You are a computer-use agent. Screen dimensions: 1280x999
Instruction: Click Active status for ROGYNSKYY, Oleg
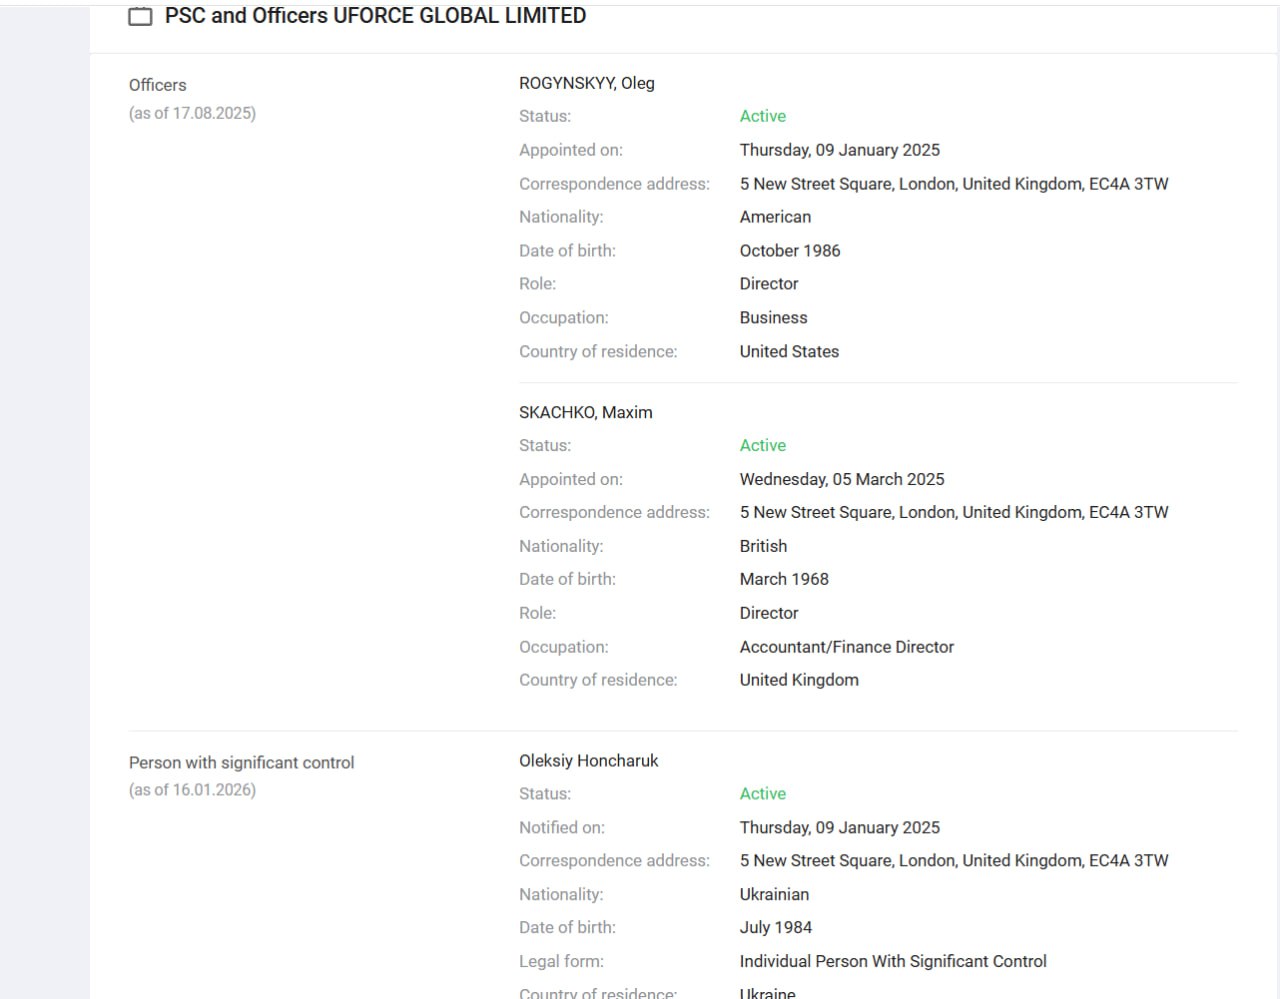763,116
